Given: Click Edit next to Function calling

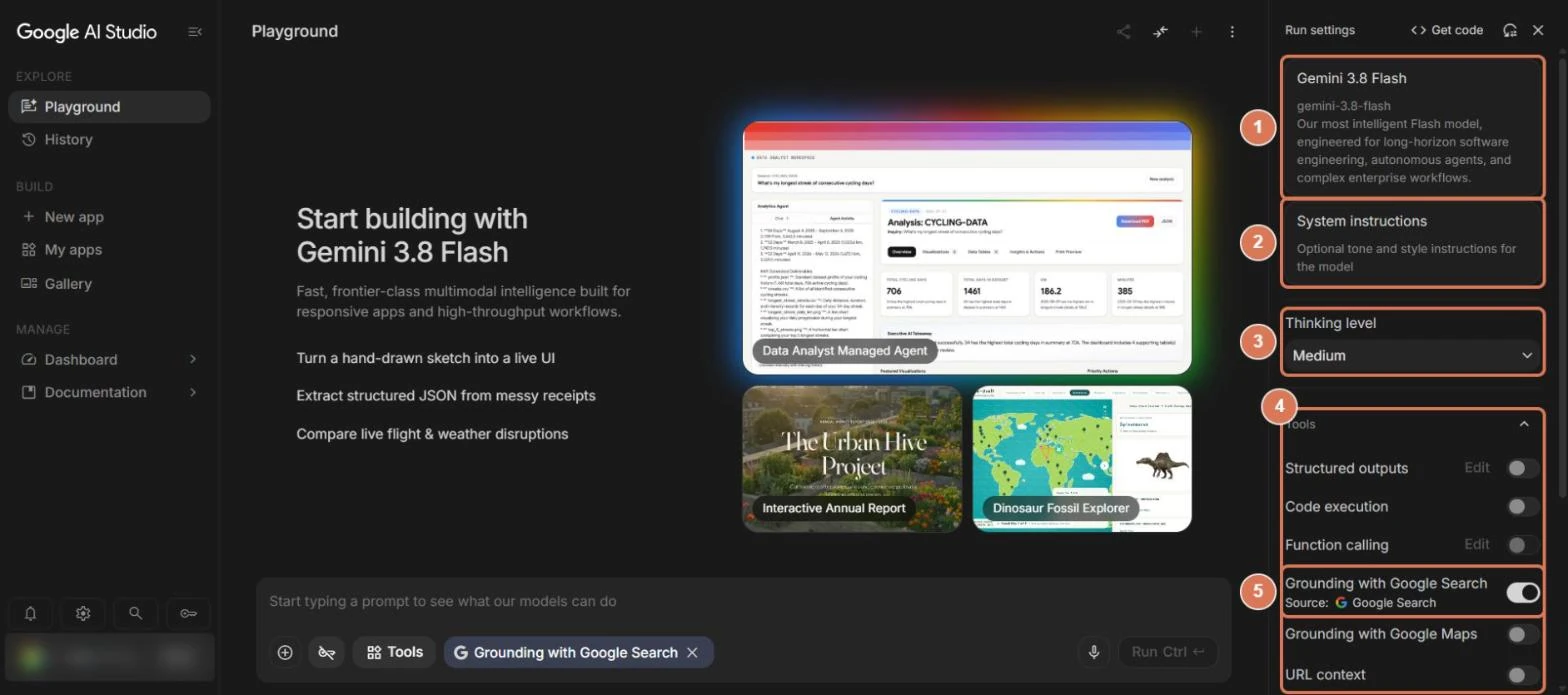Looking at the screenshot, I should click(x=1477, y=544).
